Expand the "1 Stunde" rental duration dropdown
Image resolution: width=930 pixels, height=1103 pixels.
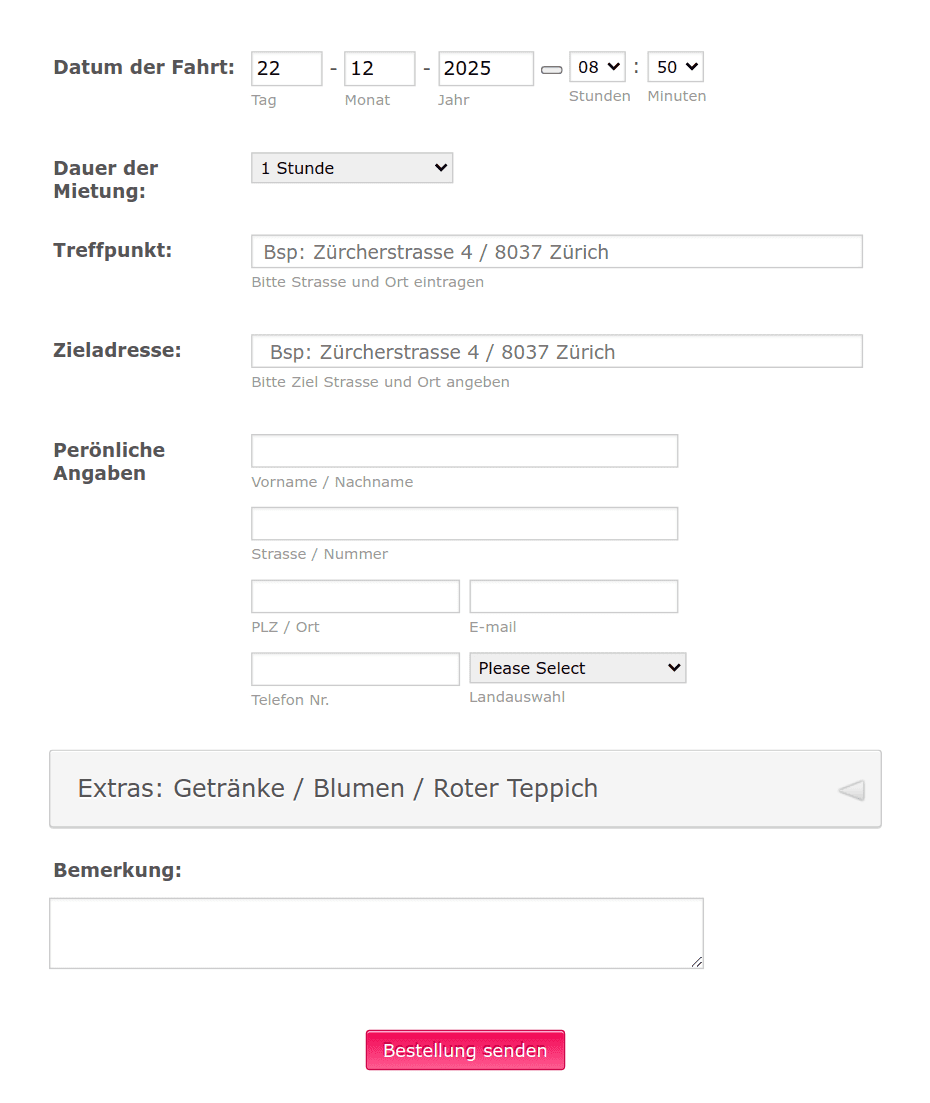(x=351, y=167)
